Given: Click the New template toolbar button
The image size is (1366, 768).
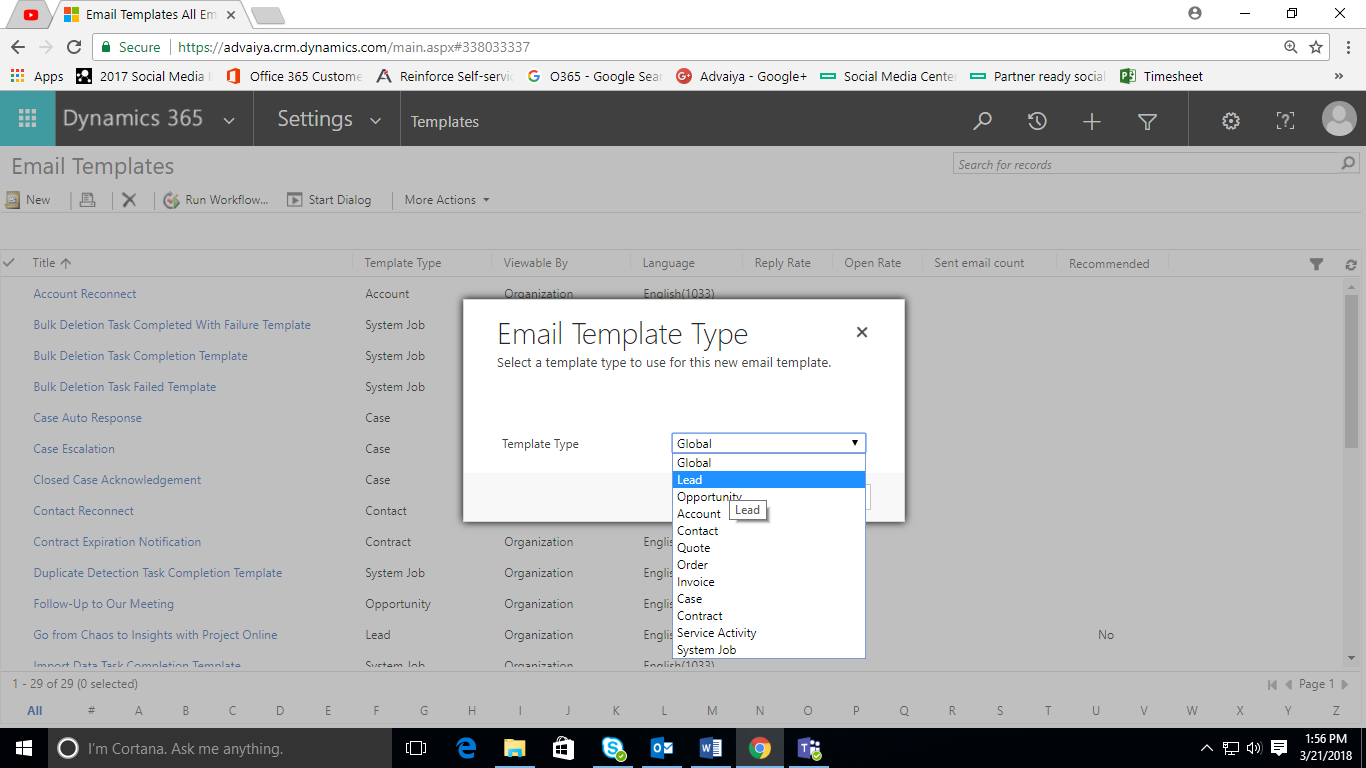Looking at the screenshot, I should pos(28,200).
